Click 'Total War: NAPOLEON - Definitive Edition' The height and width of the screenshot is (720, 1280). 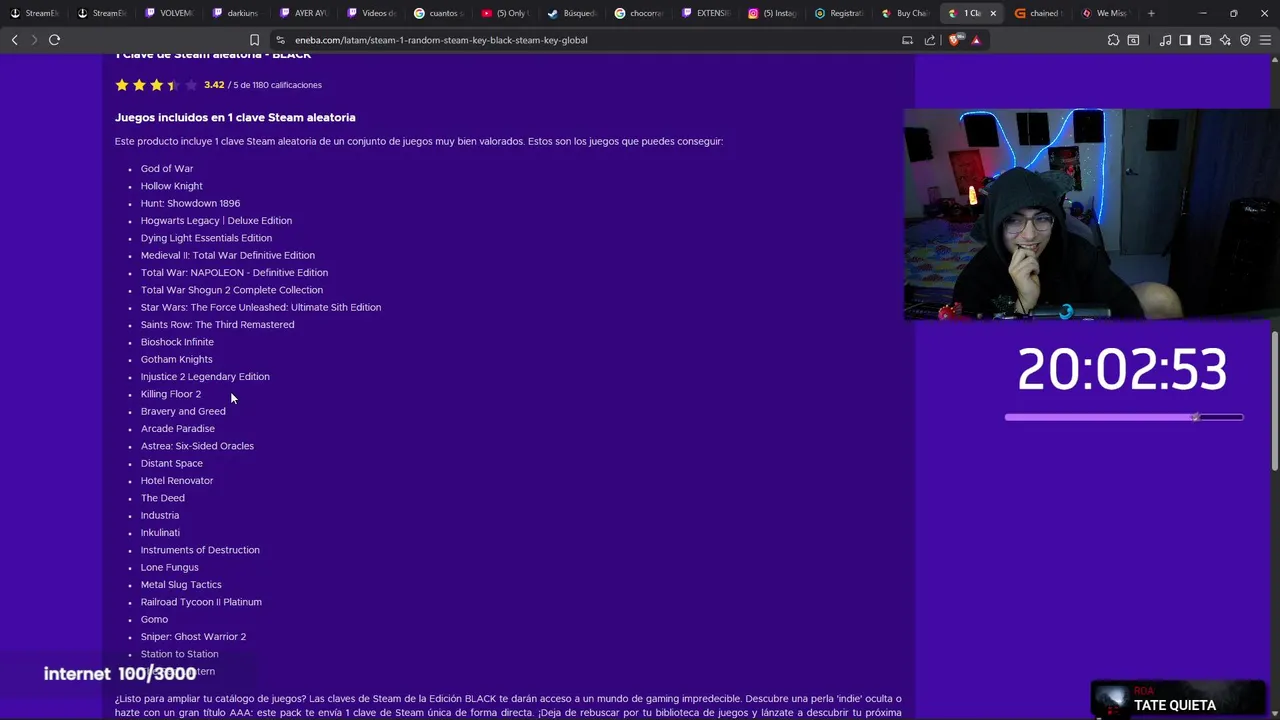(234, 273)
